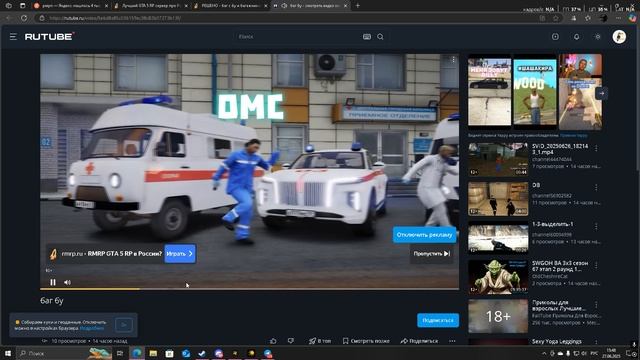640x360 pixels.
Task: Open more actions ellipsis under the video
Action: pyautogui.click(x=452, y=341)
